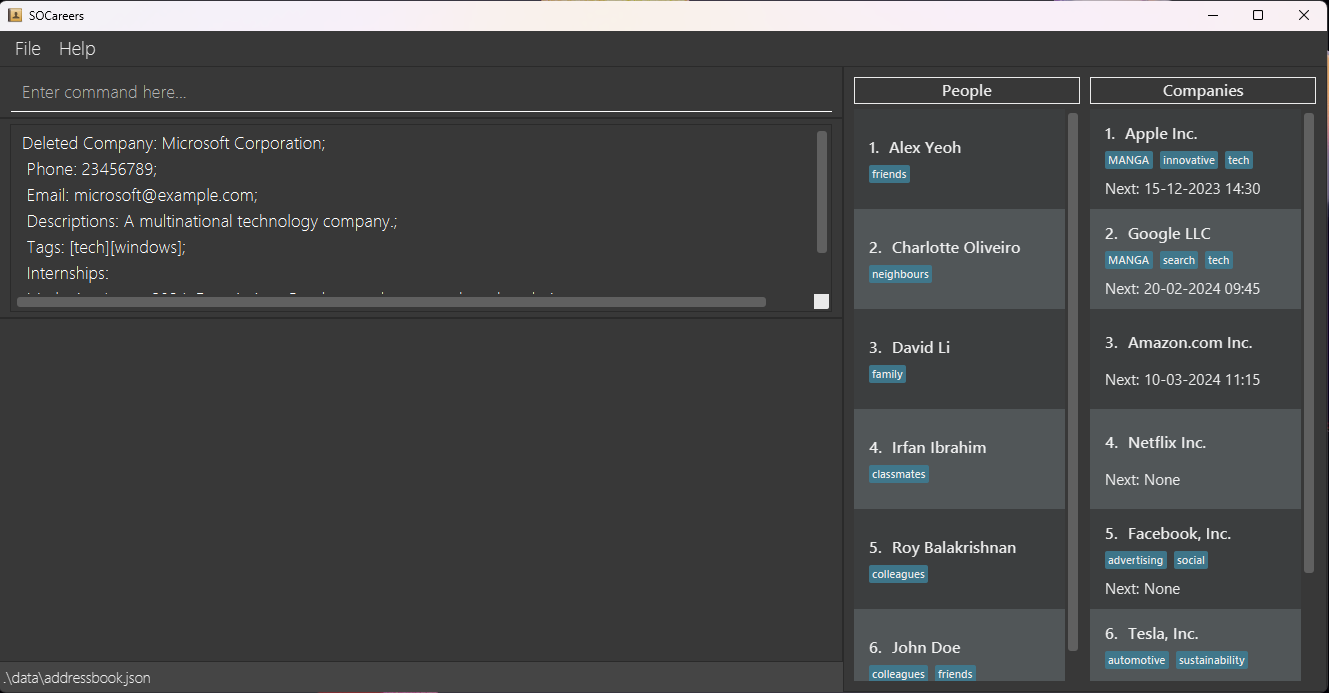
Task: Click the classmates tag under Irfan Ibrahim
Action: [898, 473]
